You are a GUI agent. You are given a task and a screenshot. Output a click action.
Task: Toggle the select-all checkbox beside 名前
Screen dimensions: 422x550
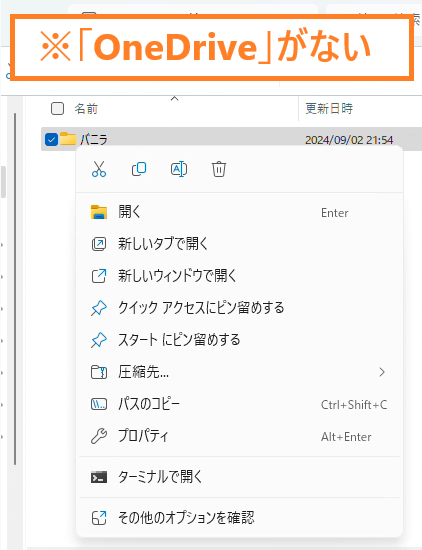coord(58,109)
